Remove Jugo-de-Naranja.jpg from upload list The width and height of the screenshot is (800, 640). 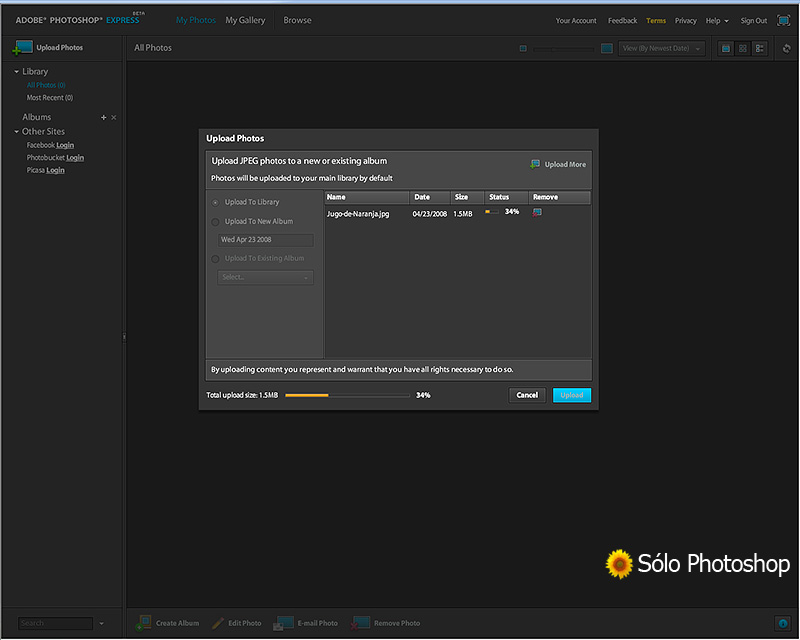point(537,213)
